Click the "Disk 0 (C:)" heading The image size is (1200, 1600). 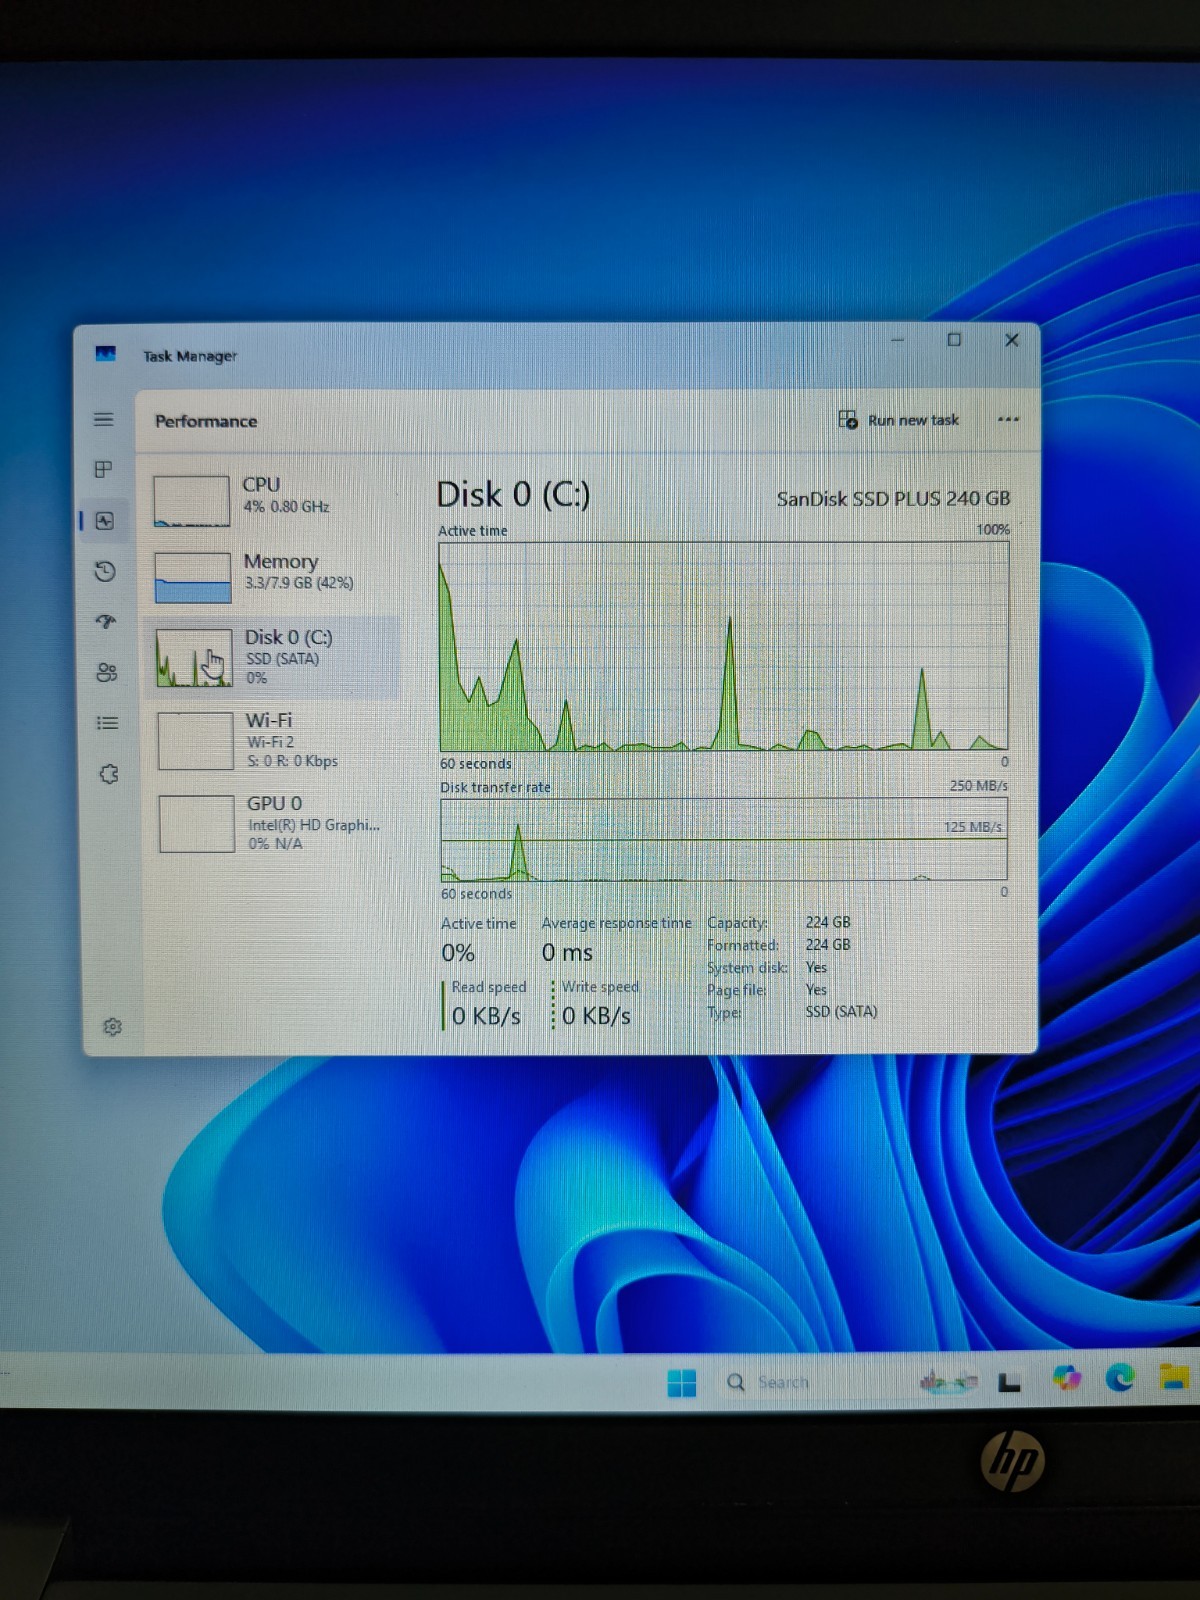tap(513, 494)
